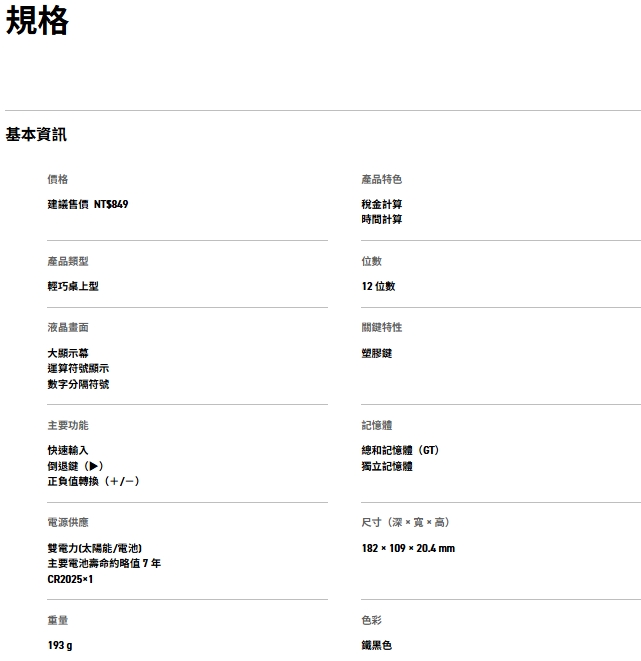The height and width of the screenshot is (661, 641).
Task: Select the 獨立記憶體 memory entry
Action: pyautogui.click(x=387, y=466)
